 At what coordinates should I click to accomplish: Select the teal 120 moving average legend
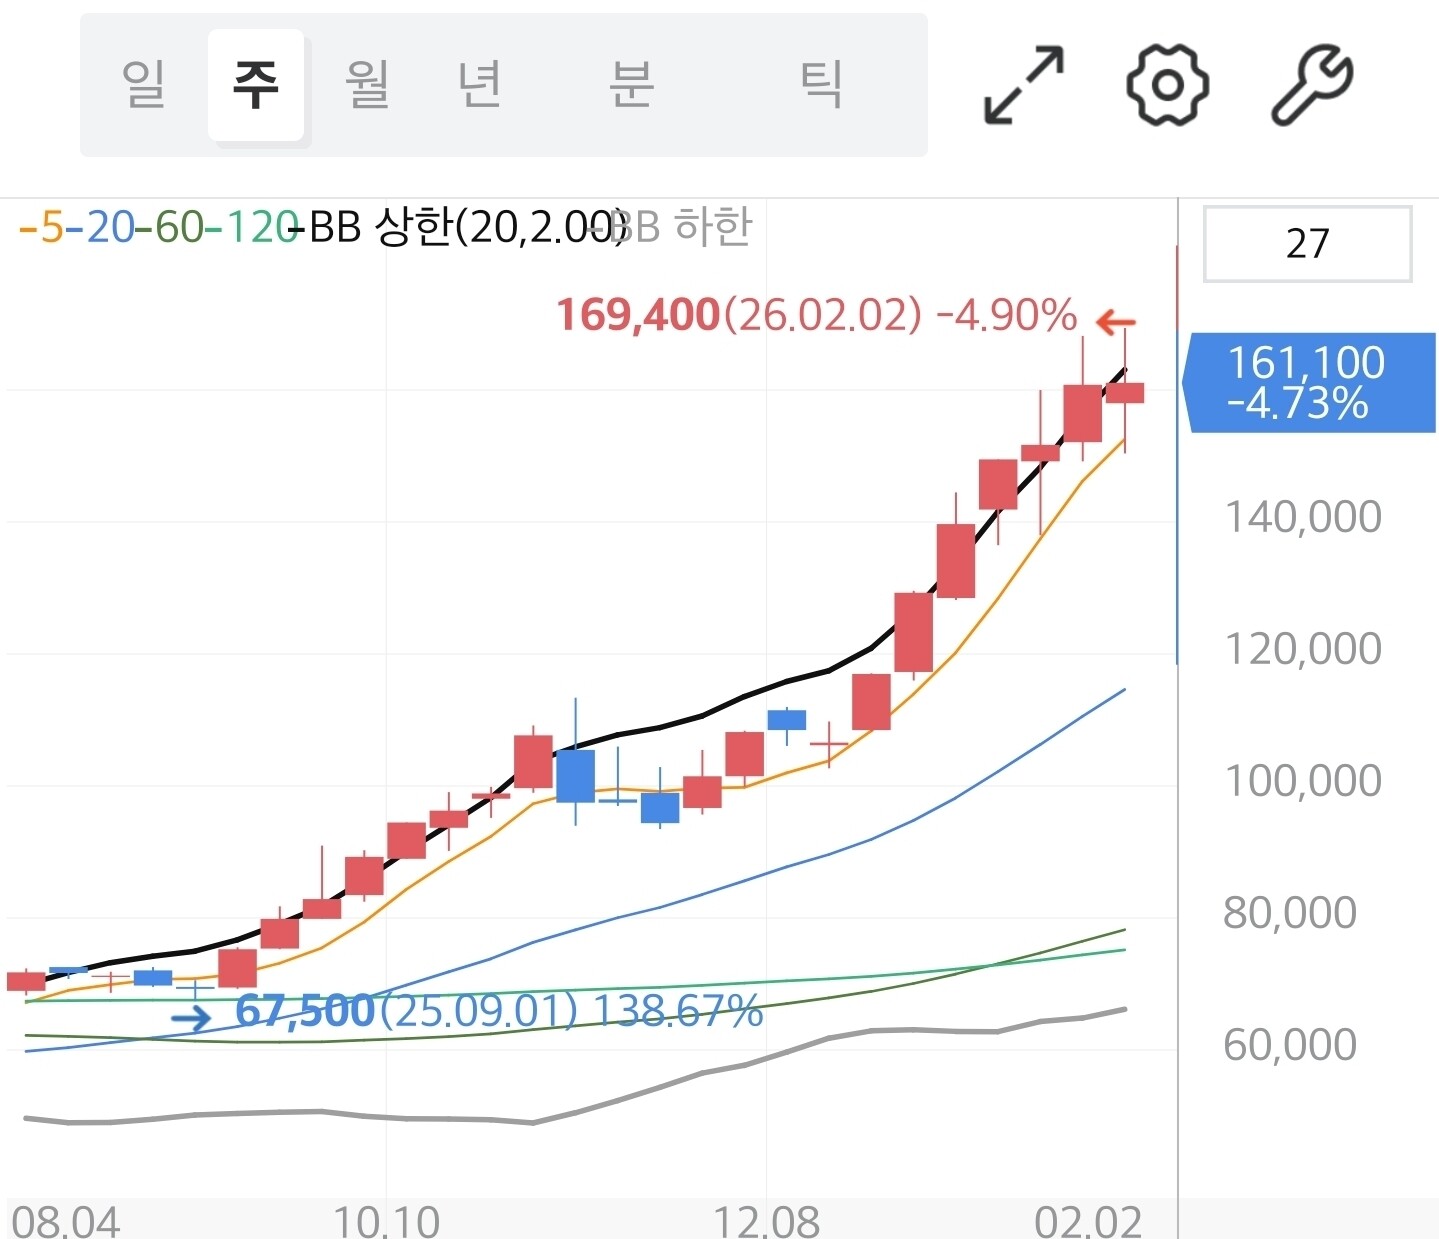pyautogui.click(x=252, y=228)
